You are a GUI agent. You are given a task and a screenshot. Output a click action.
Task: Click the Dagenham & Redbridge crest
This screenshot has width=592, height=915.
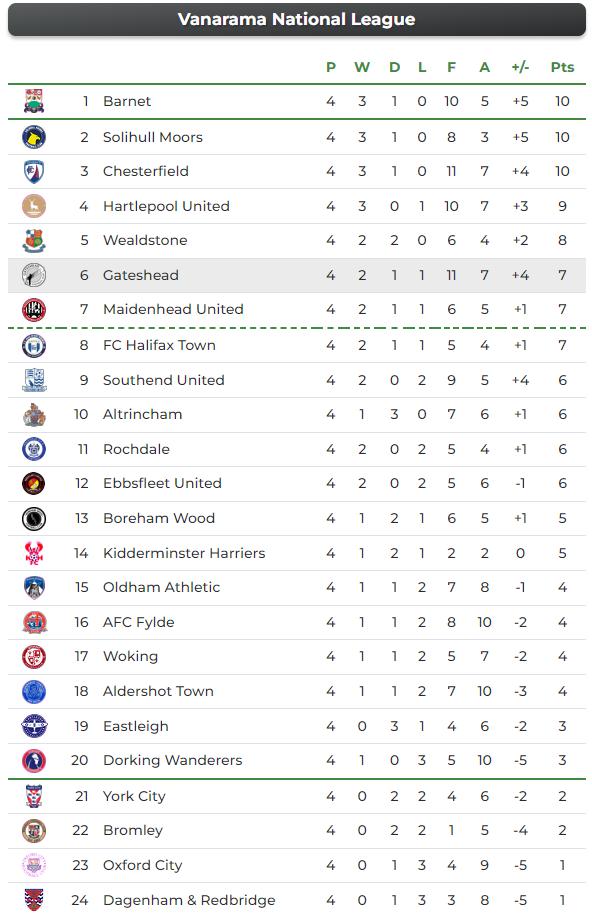click(x=34, y=899)
